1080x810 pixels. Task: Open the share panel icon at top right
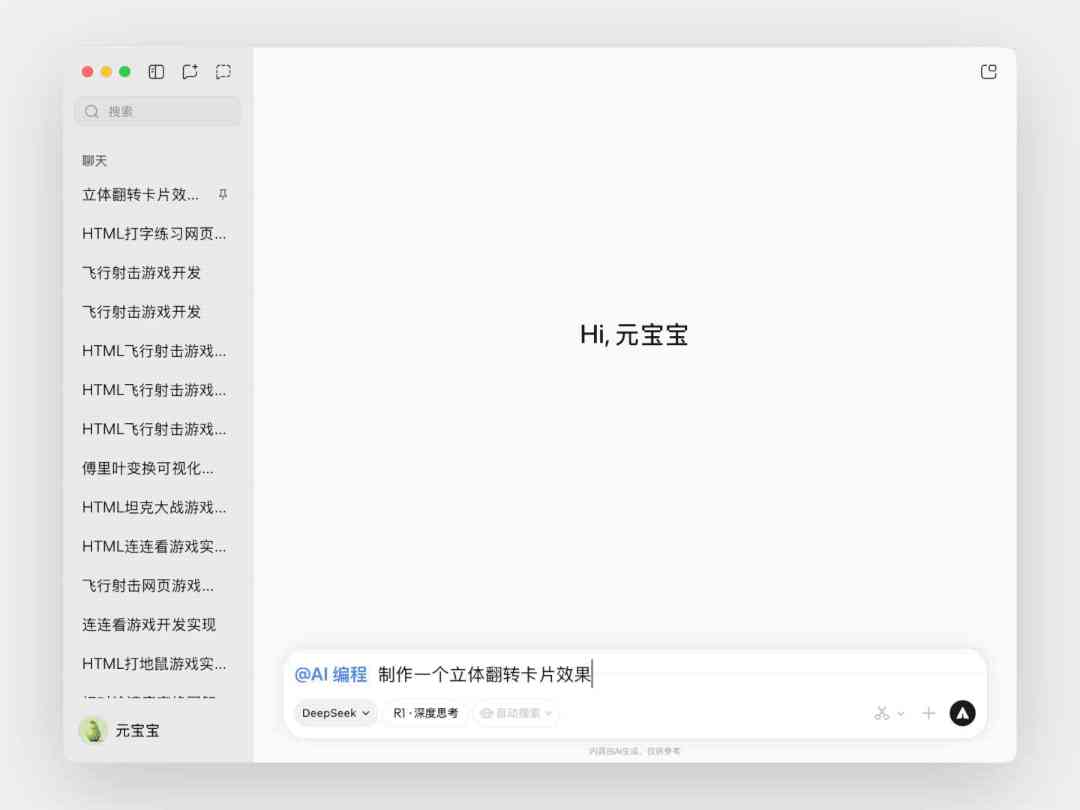[x=988, y=71]
